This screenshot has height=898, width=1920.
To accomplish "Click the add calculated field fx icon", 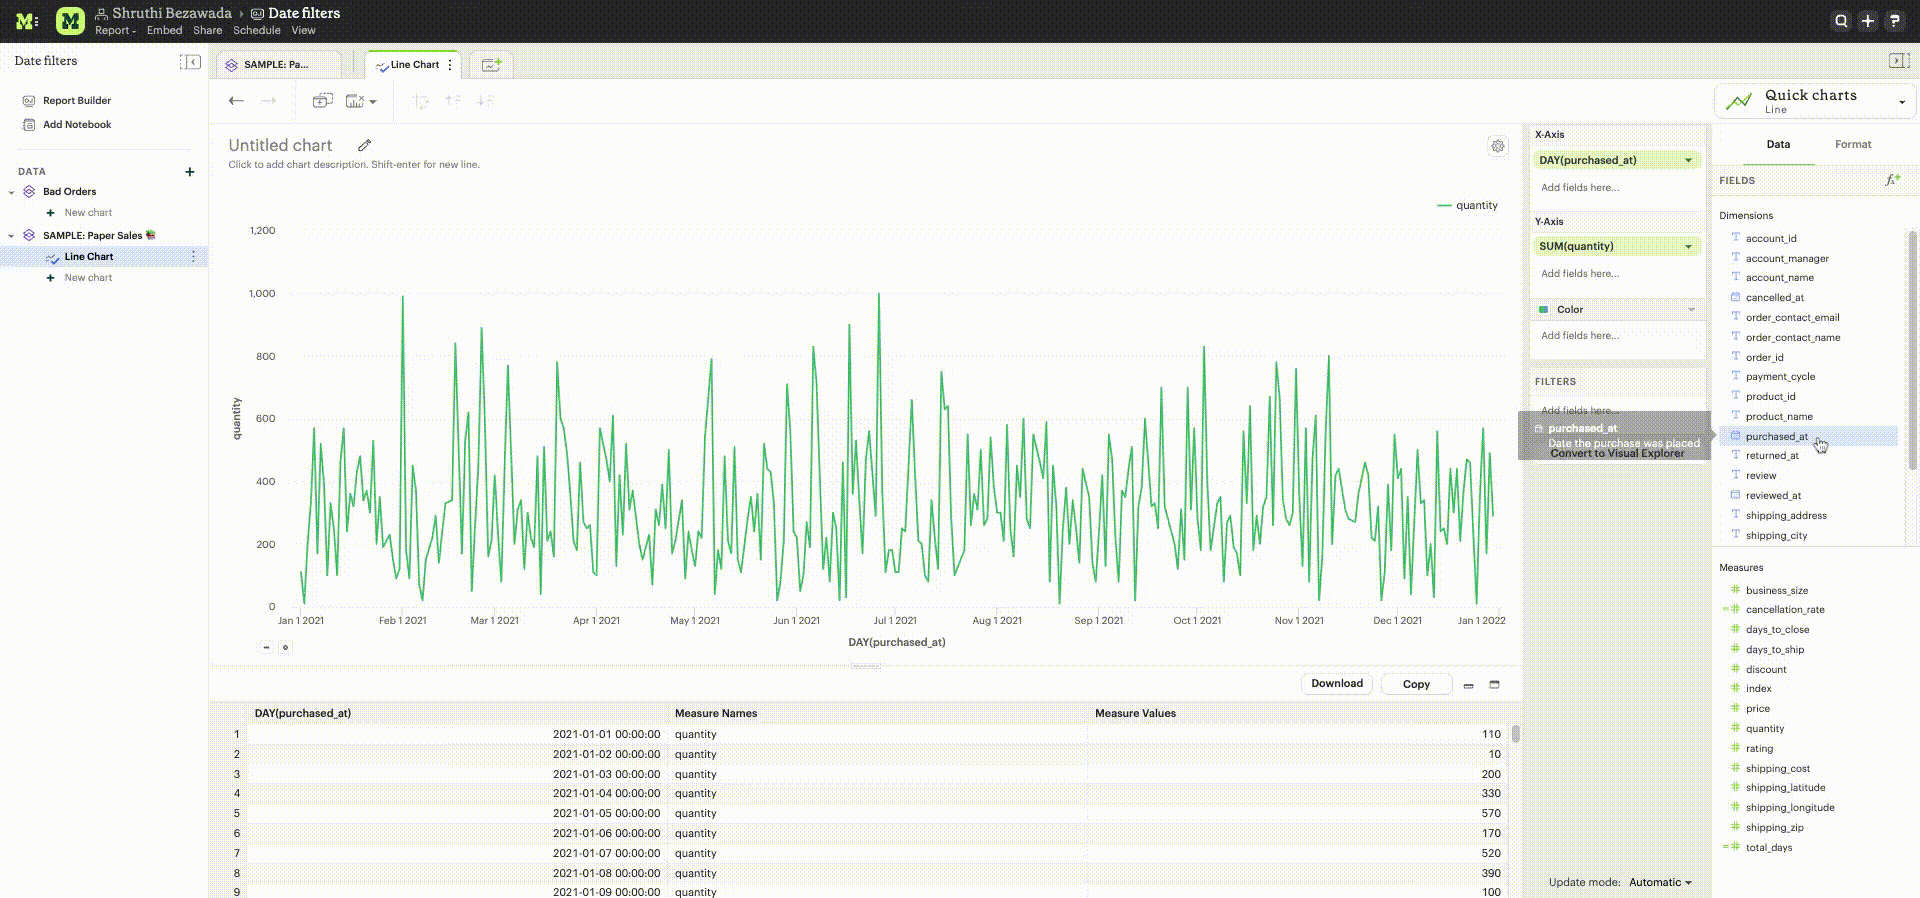I will (1891, 180).
